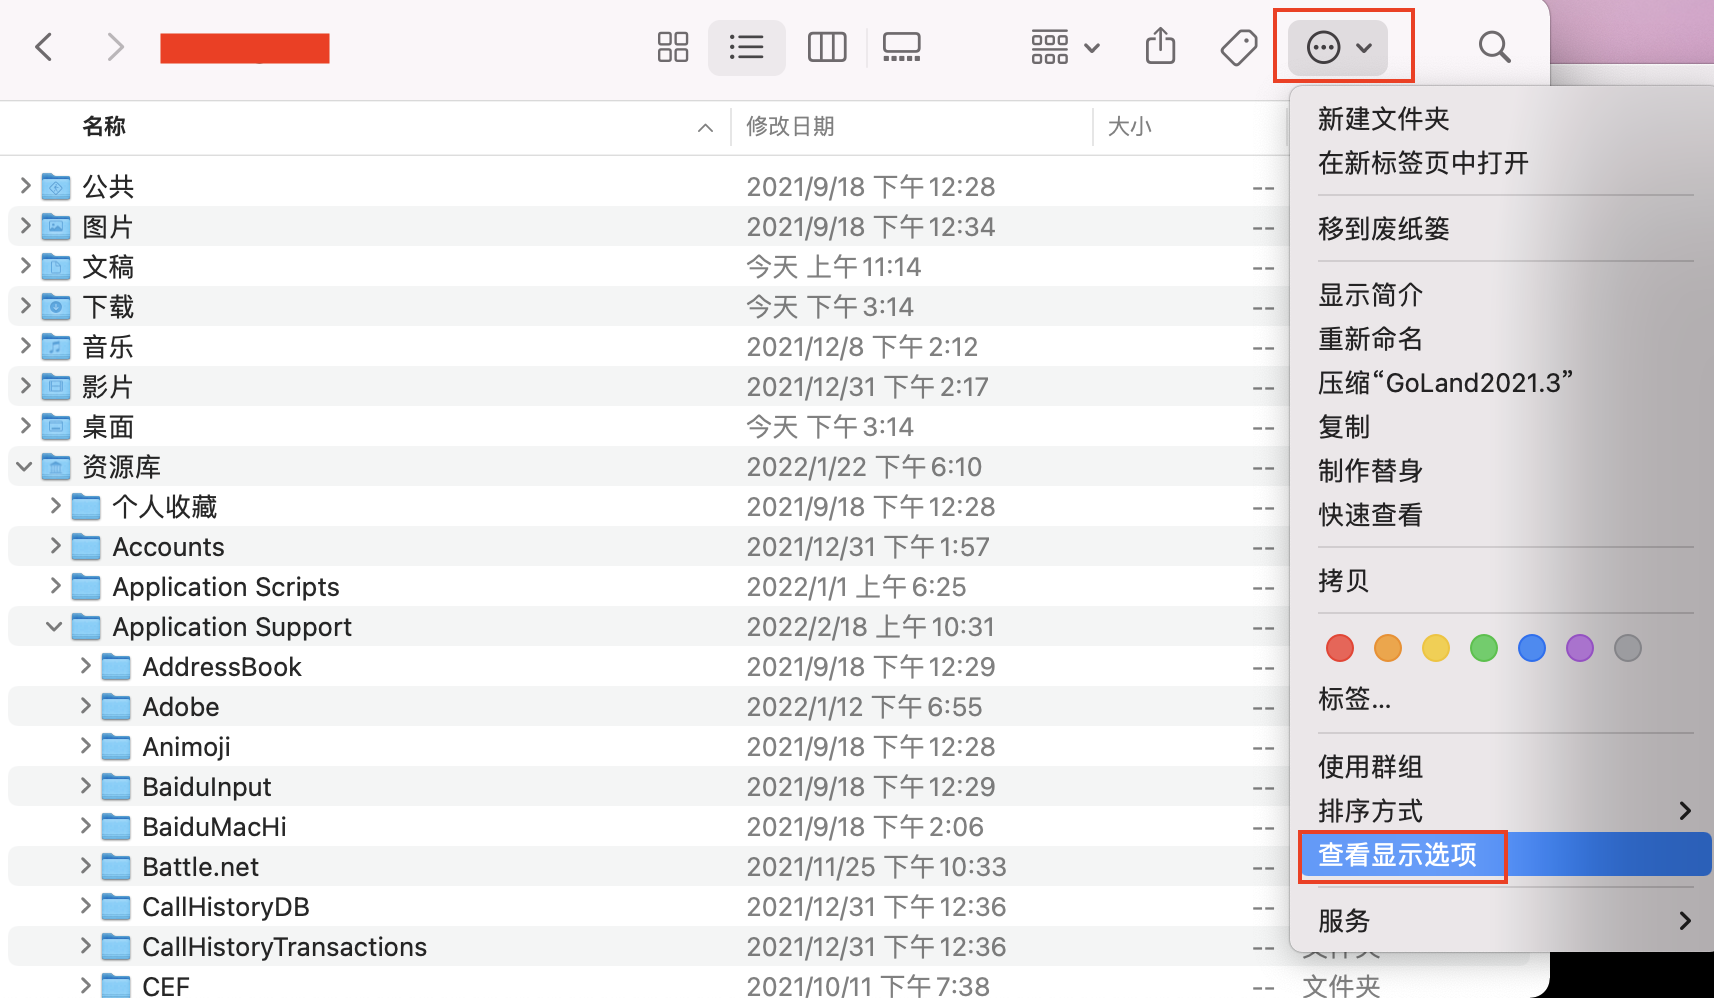Click the BaiduInput folder icon
This screenshot has width=1714, height=998.
116,787
